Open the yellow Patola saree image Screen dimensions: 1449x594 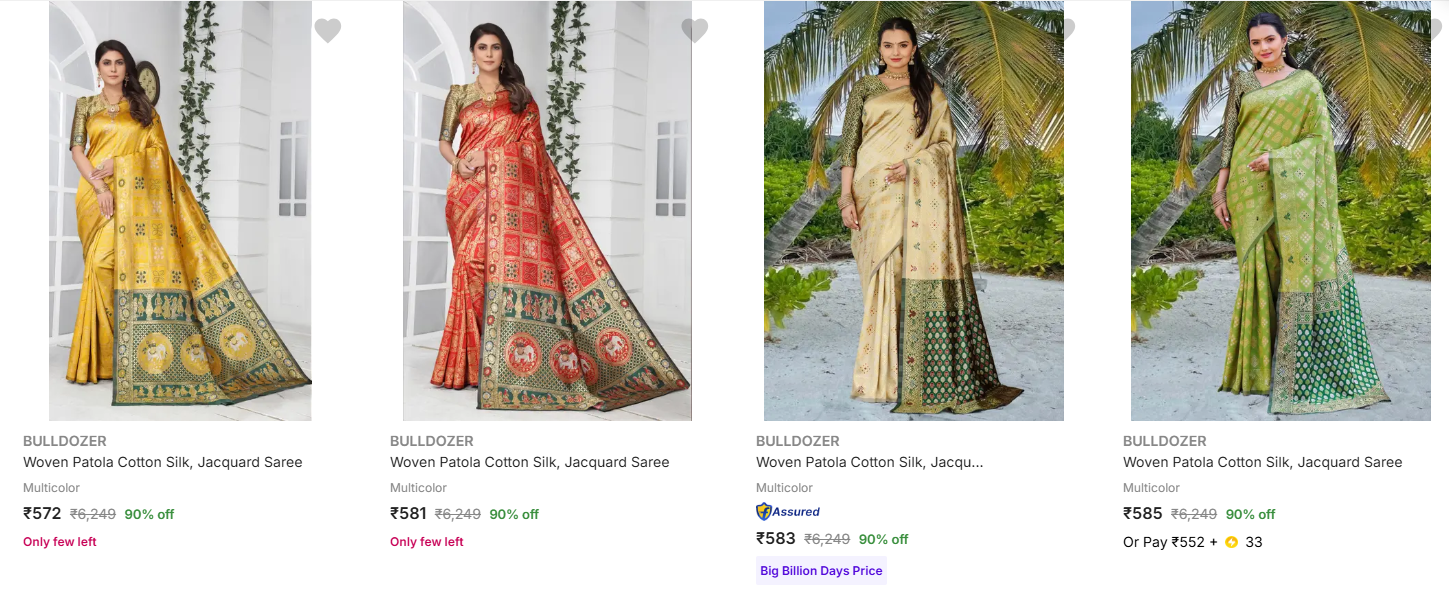[x=180, y=210]
